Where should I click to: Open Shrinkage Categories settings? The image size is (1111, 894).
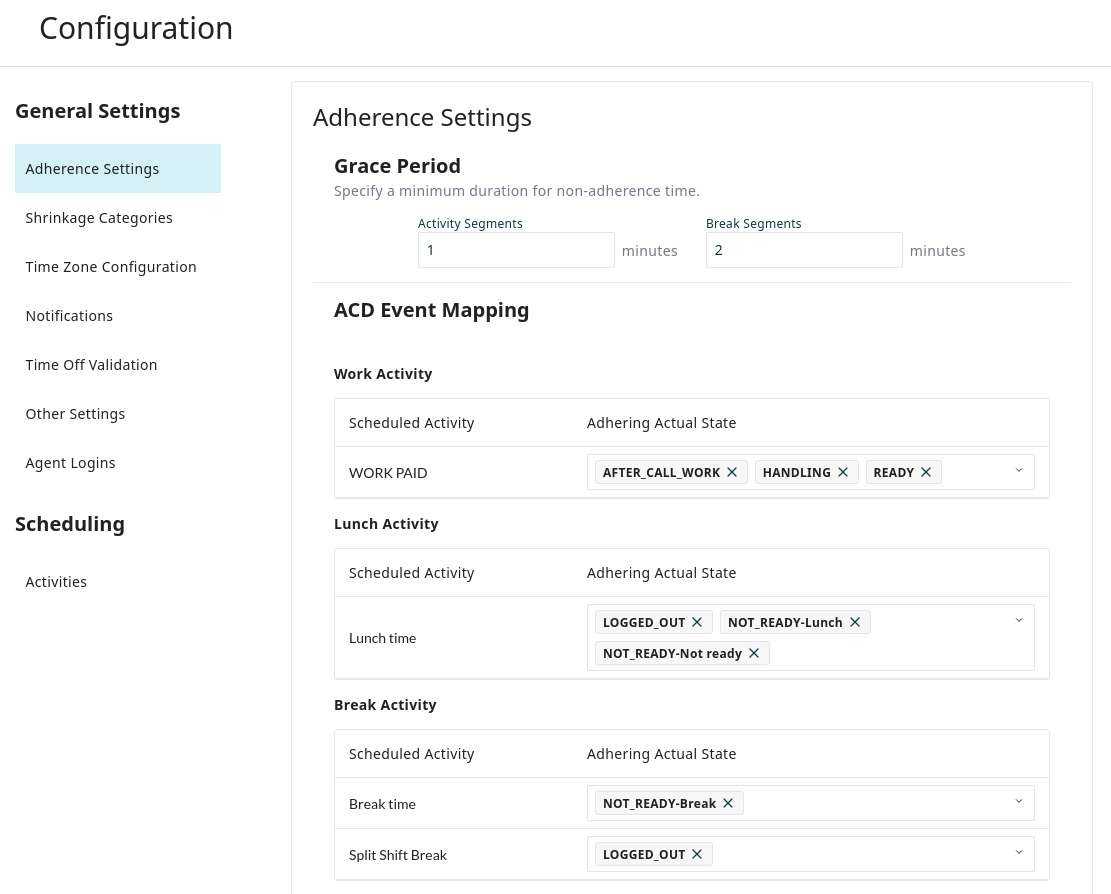[x=99, y=218]
